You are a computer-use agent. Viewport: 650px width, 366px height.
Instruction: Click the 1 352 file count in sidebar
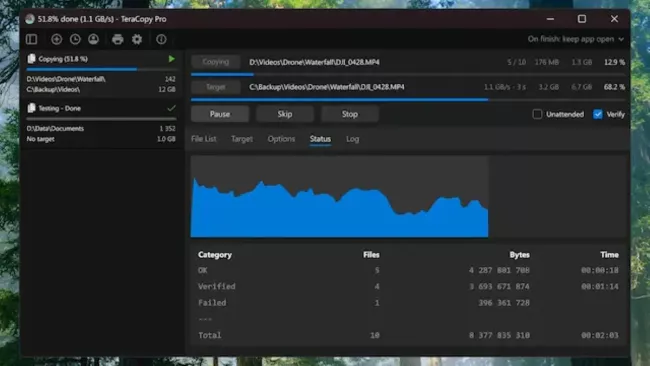click(x=167, y=128)
